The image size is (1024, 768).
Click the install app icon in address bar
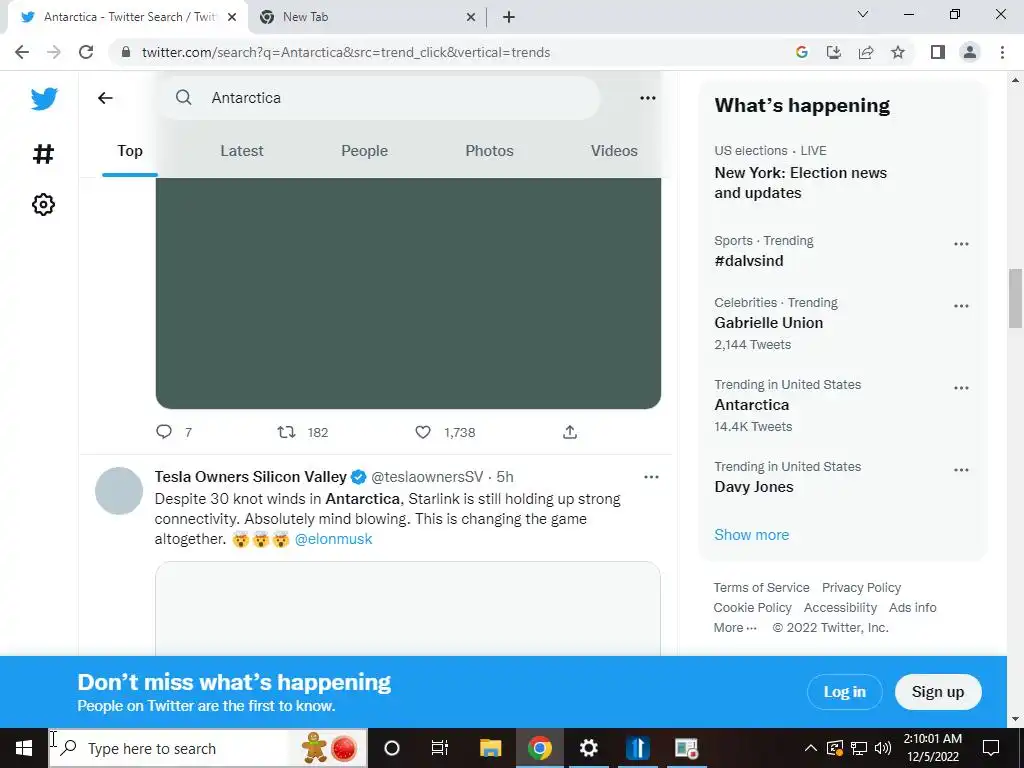coord(834,52)
